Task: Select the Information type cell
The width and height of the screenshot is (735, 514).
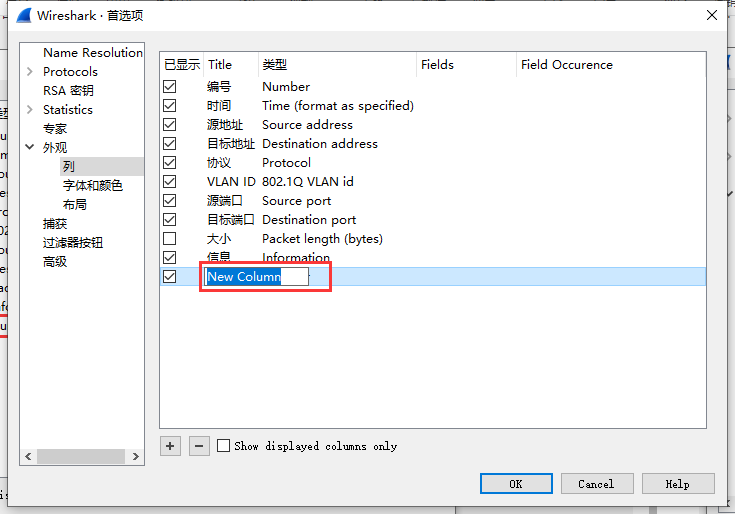Action: [x=296, y=257]
